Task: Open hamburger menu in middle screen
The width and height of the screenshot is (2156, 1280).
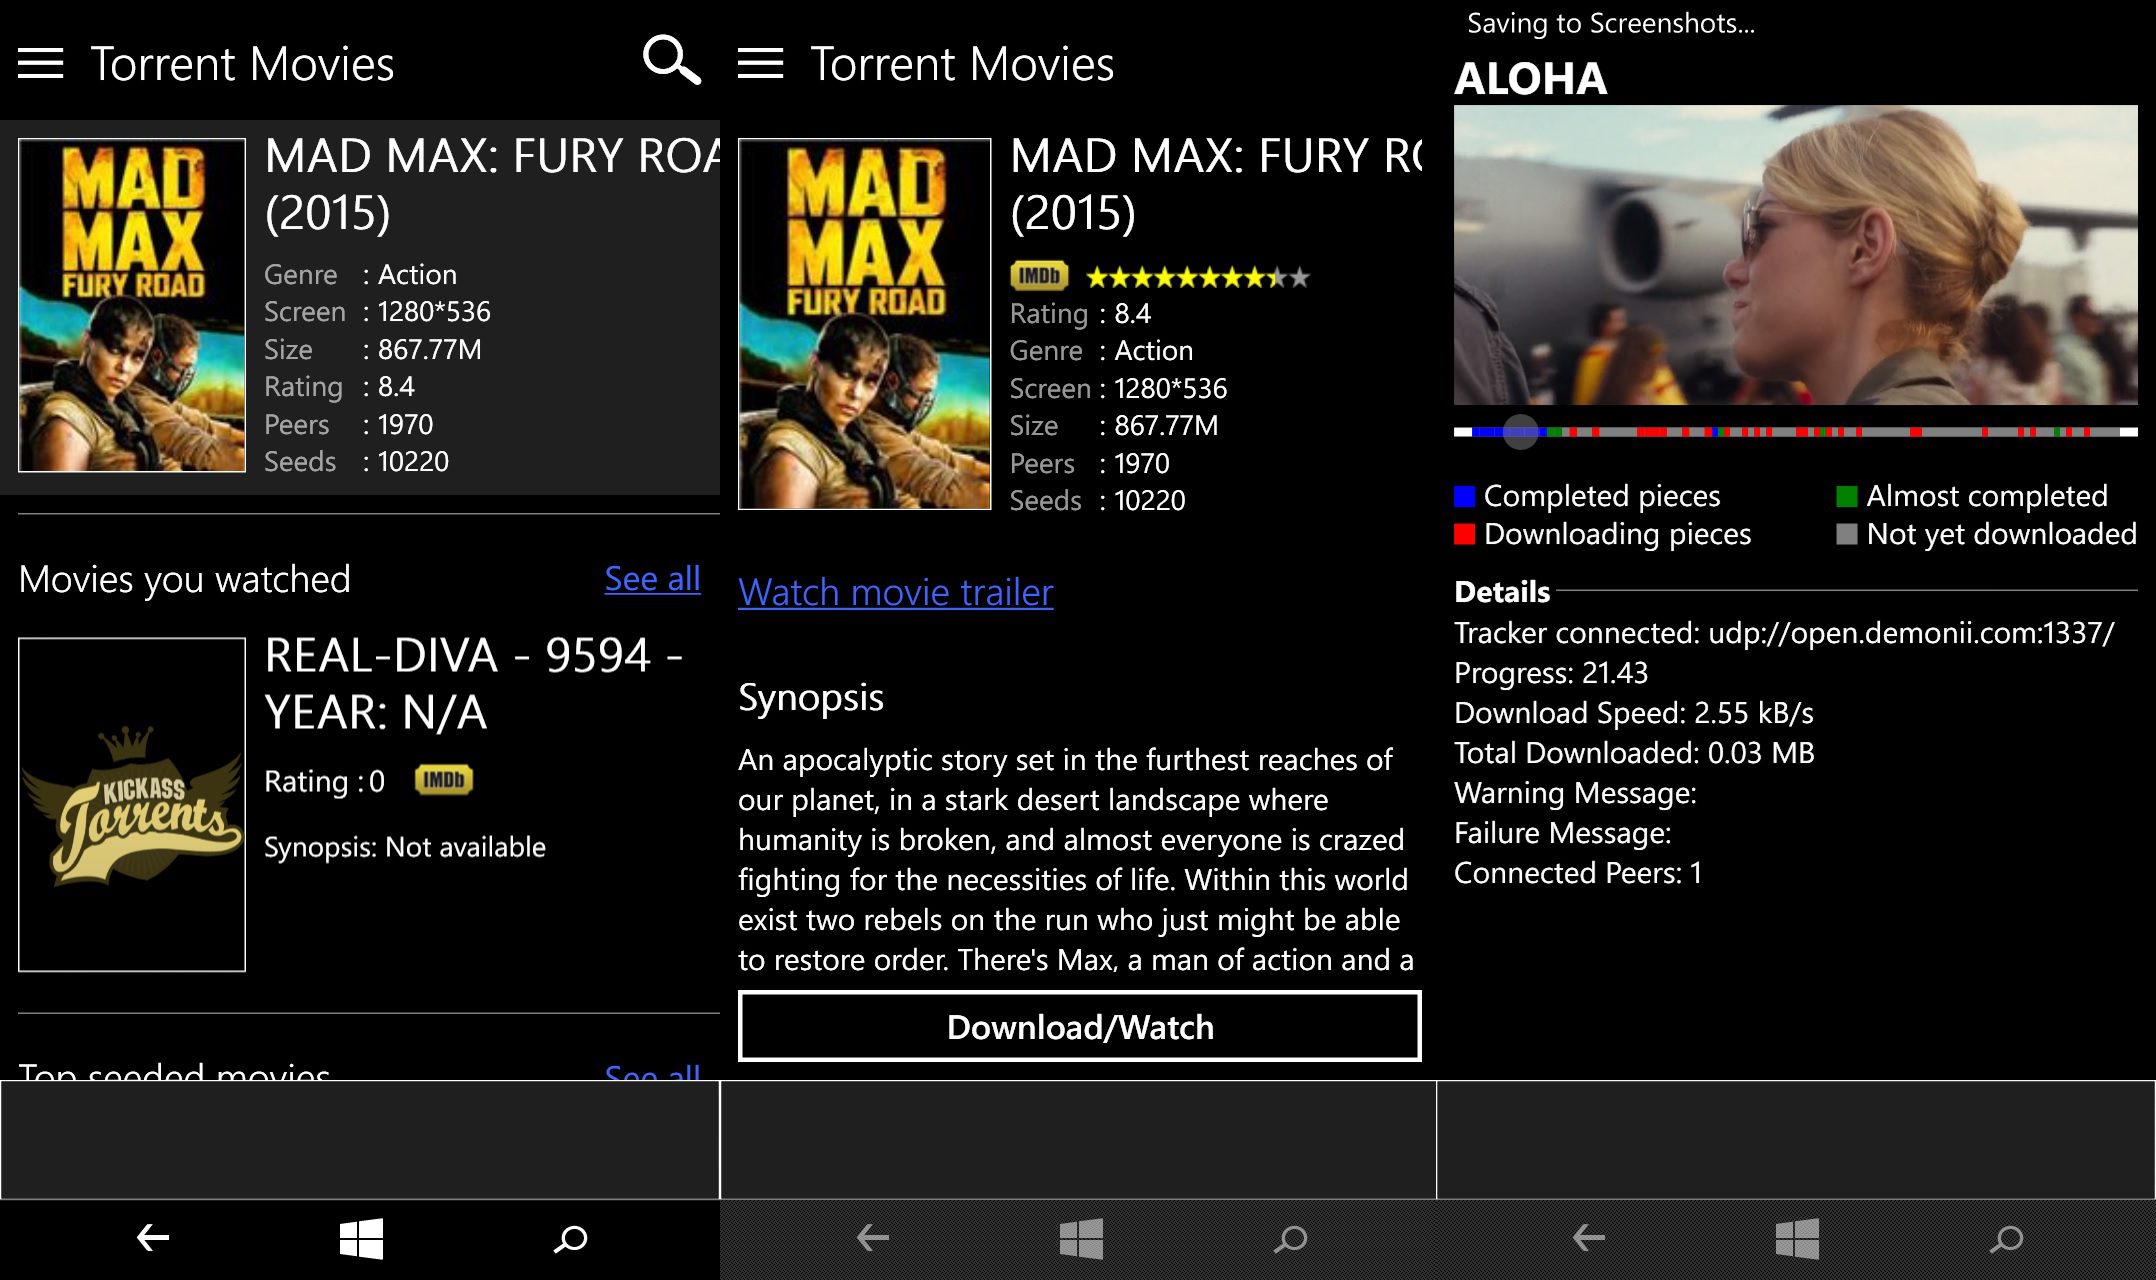Action: 760,64
